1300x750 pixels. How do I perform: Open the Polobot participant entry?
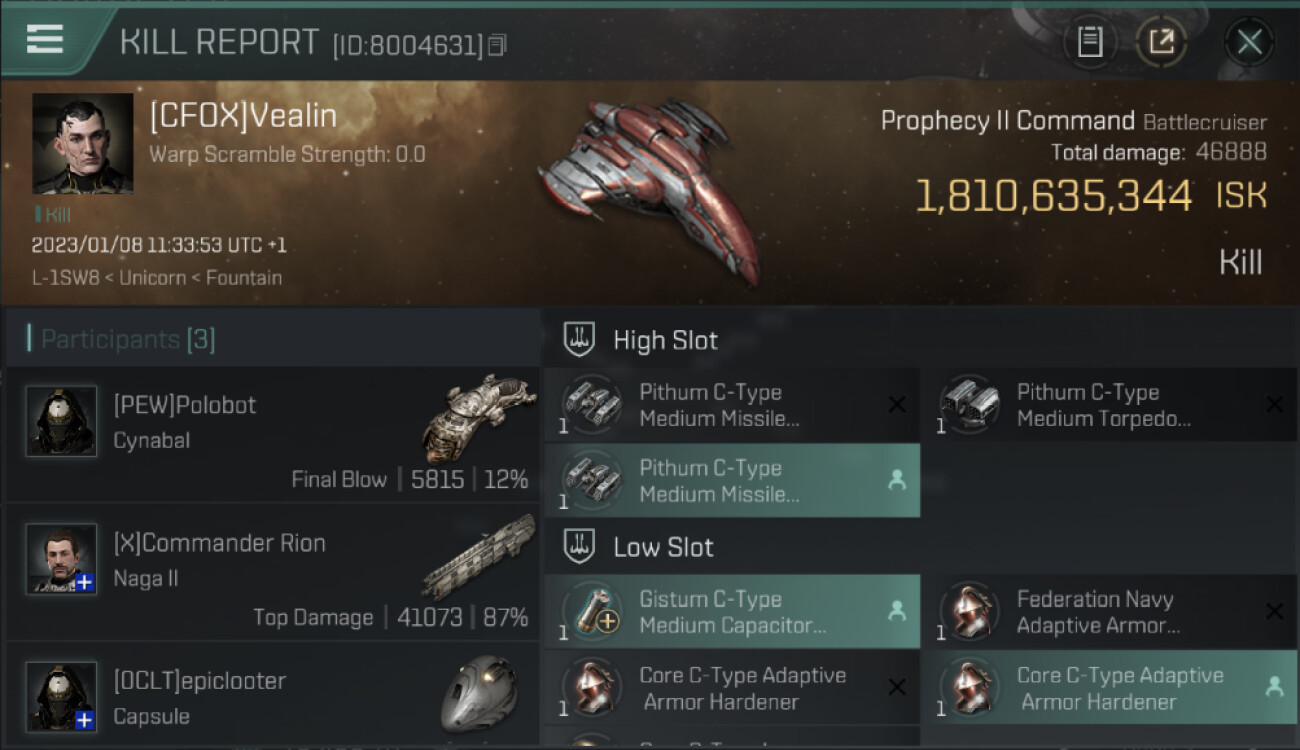point(272,434)
